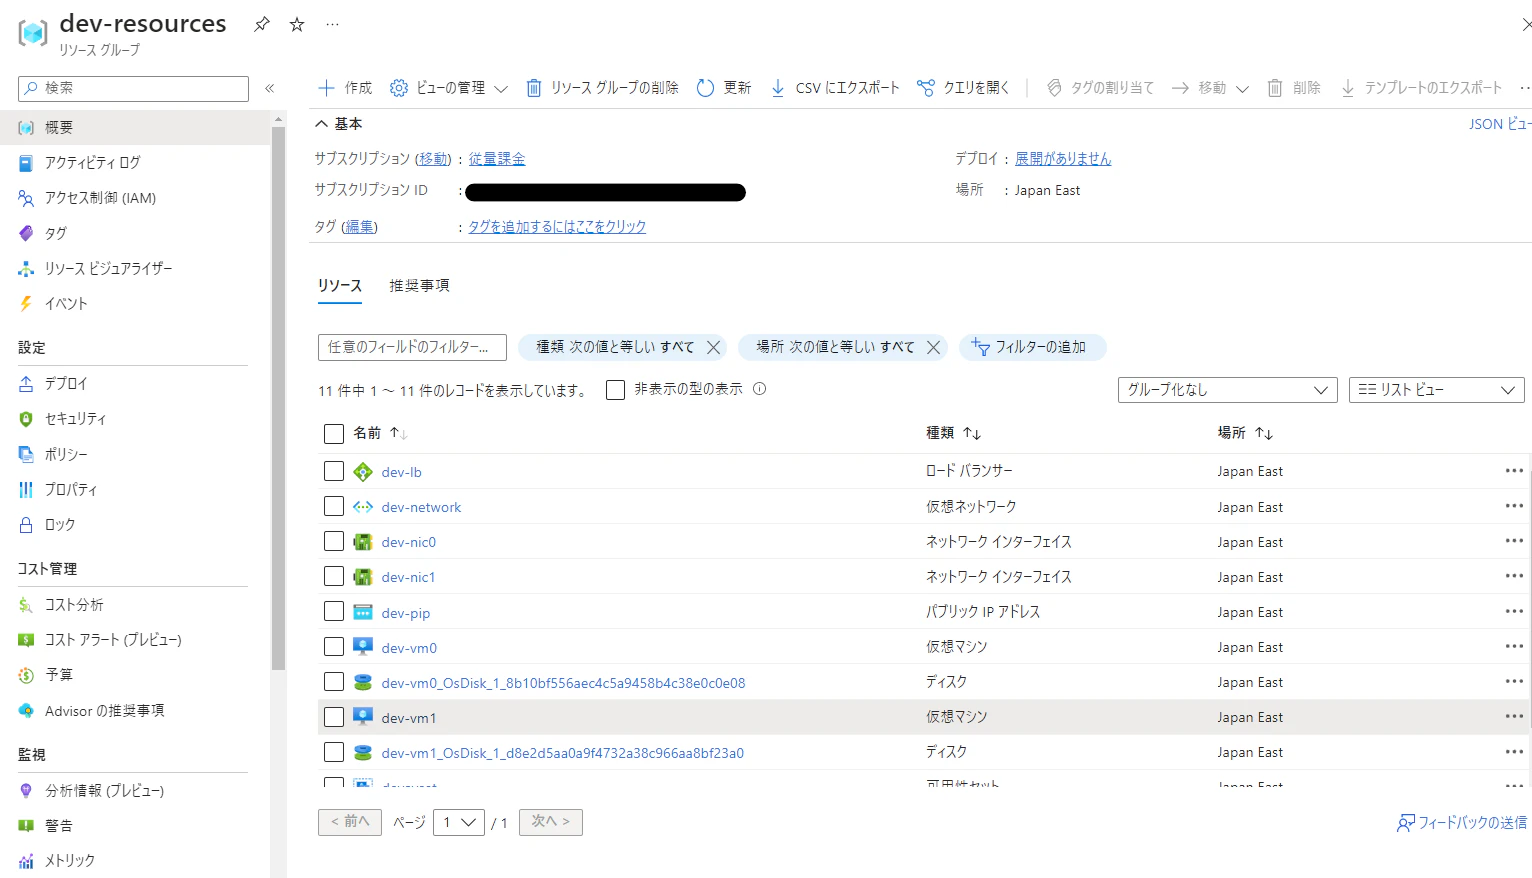Click タグを追加するにはここをクリック link

[x=557, y=227]
